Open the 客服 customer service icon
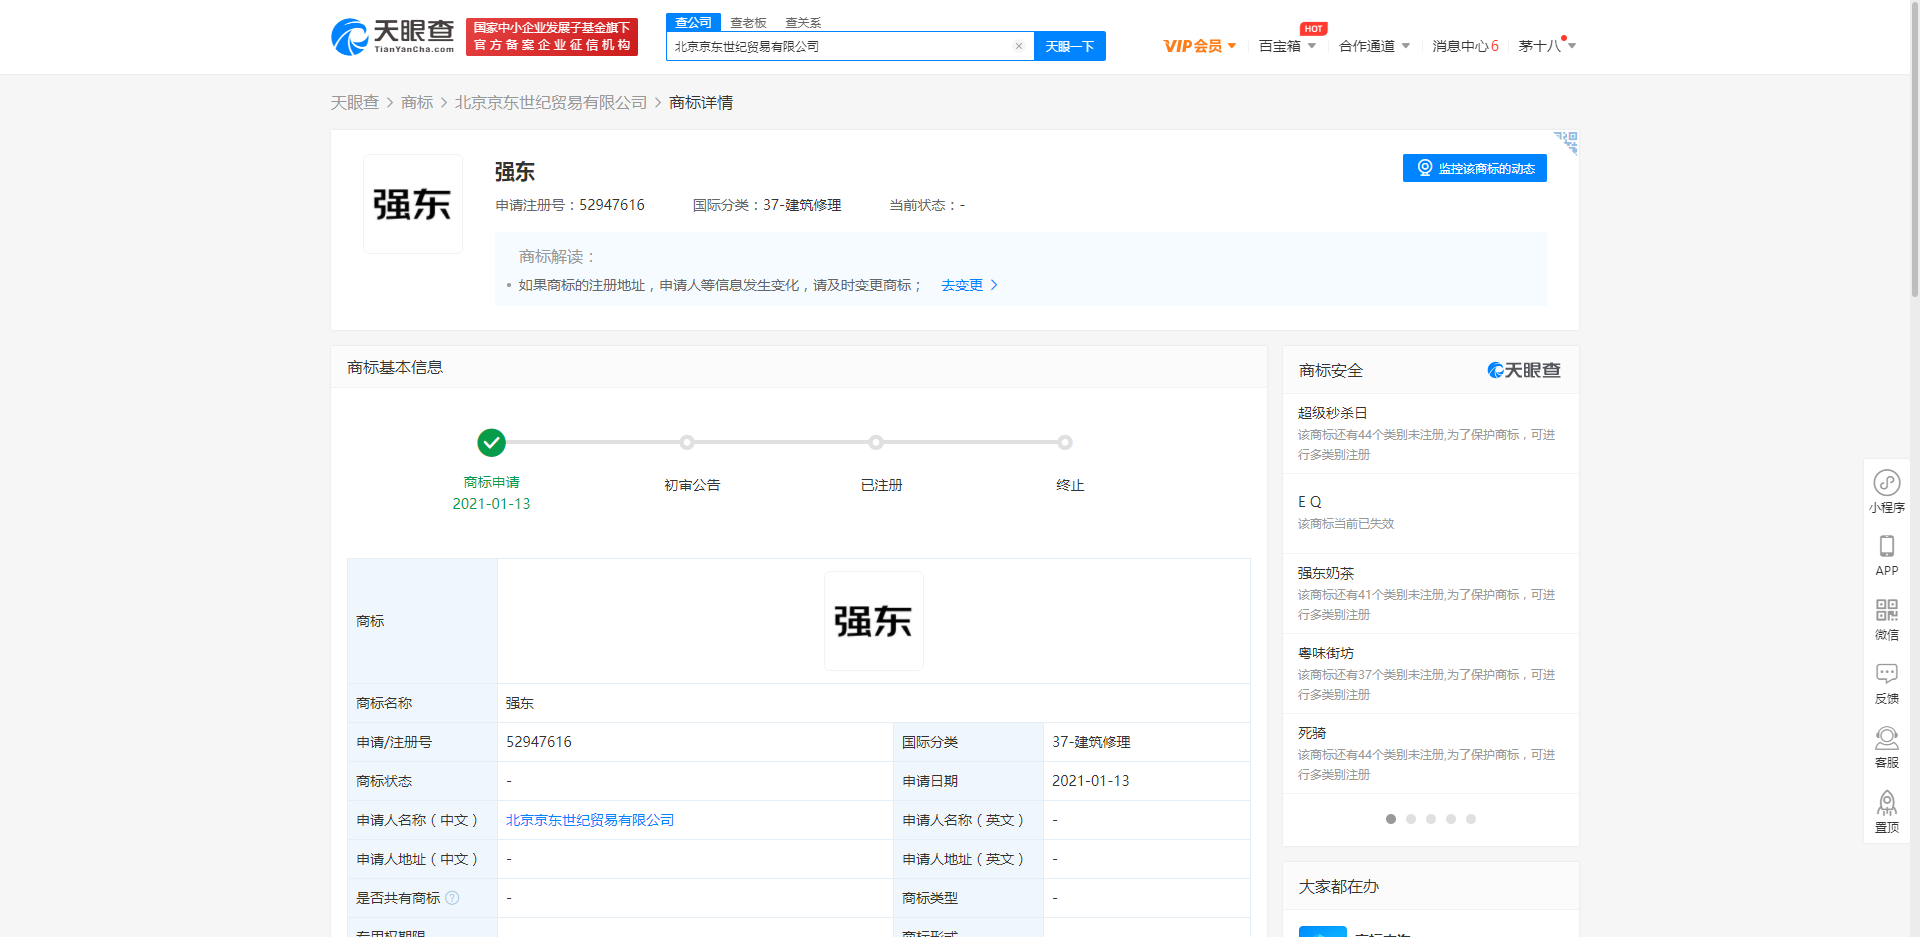 1887,746
